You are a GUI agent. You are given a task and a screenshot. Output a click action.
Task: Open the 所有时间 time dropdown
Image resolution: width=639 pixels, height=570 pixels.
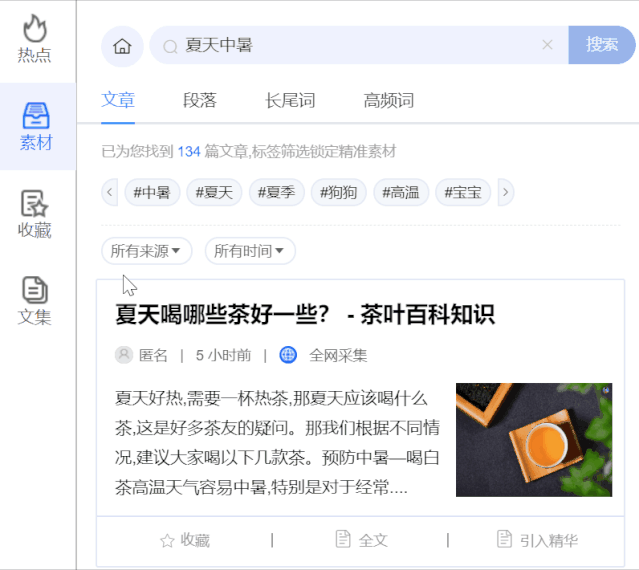pyautogui.click(x=250, y=251)
